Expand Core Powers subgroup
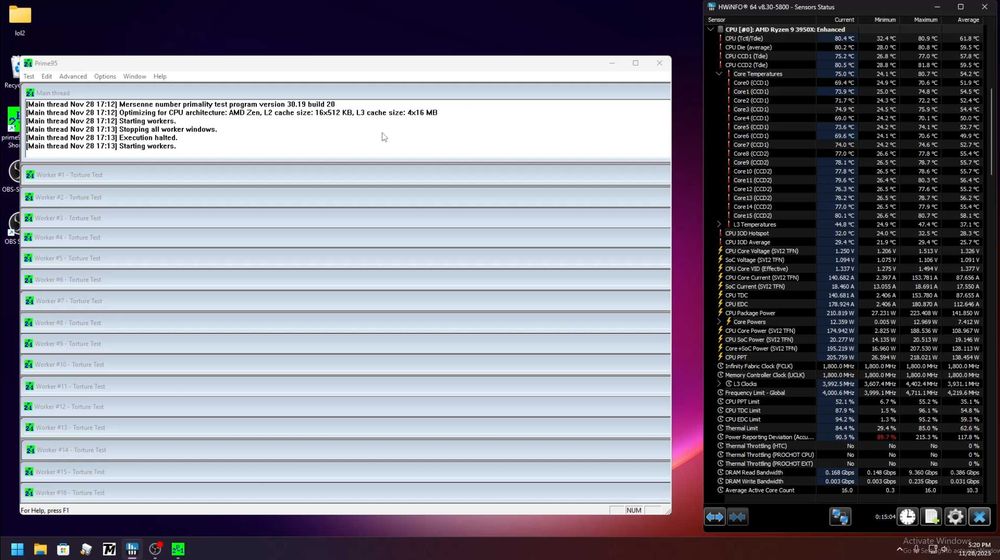 point(719,322)
